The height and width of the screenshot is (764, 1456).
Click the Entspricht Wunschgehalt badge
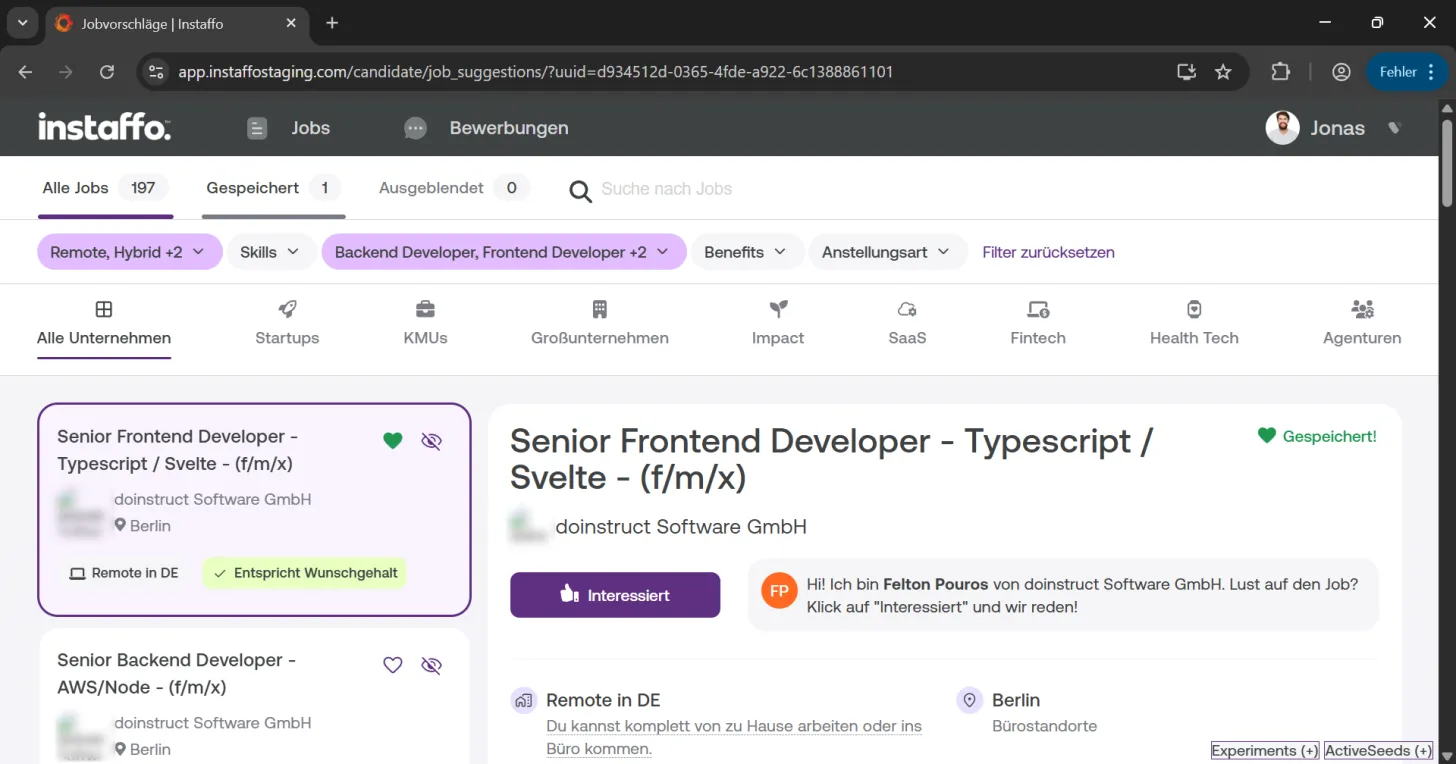304,573
